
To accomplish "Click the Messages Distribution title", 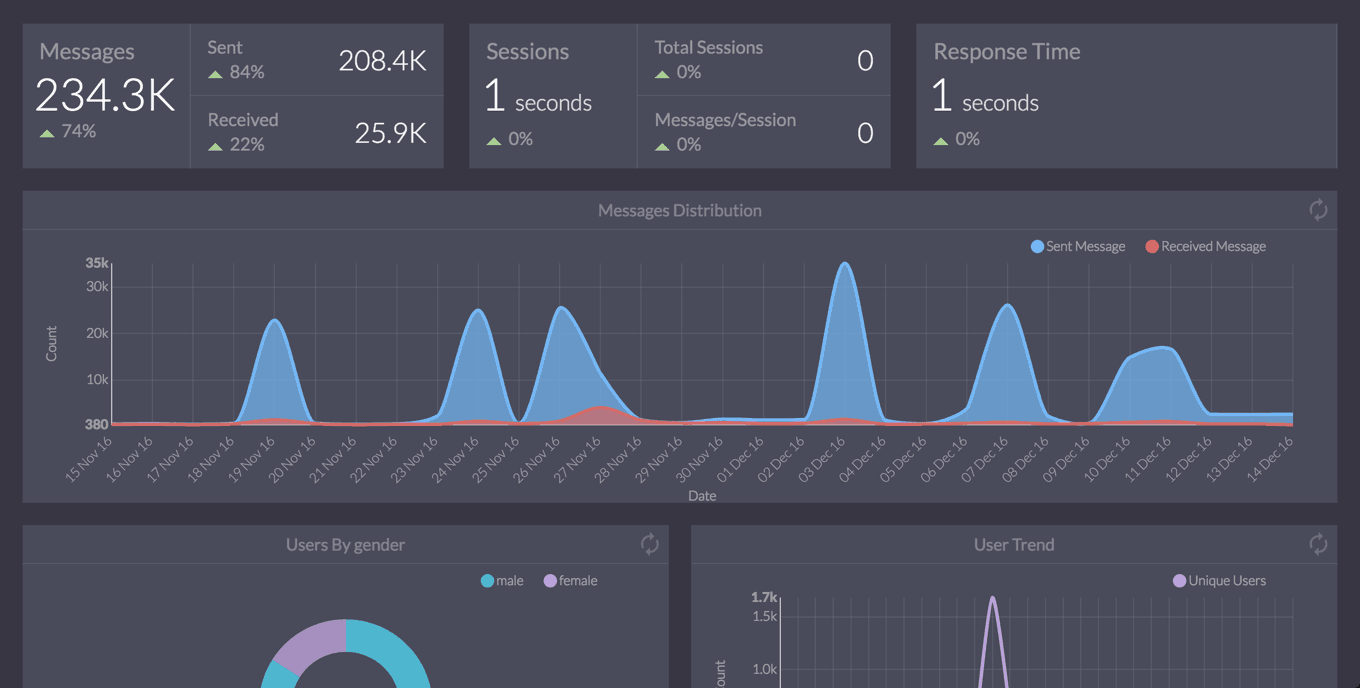I will [x=680, y=210].
